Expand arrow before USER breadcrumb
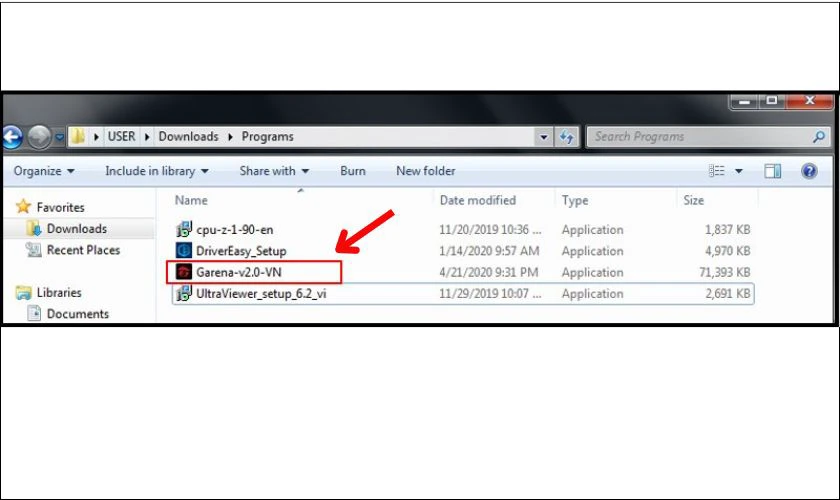 [x=96, y=137]
